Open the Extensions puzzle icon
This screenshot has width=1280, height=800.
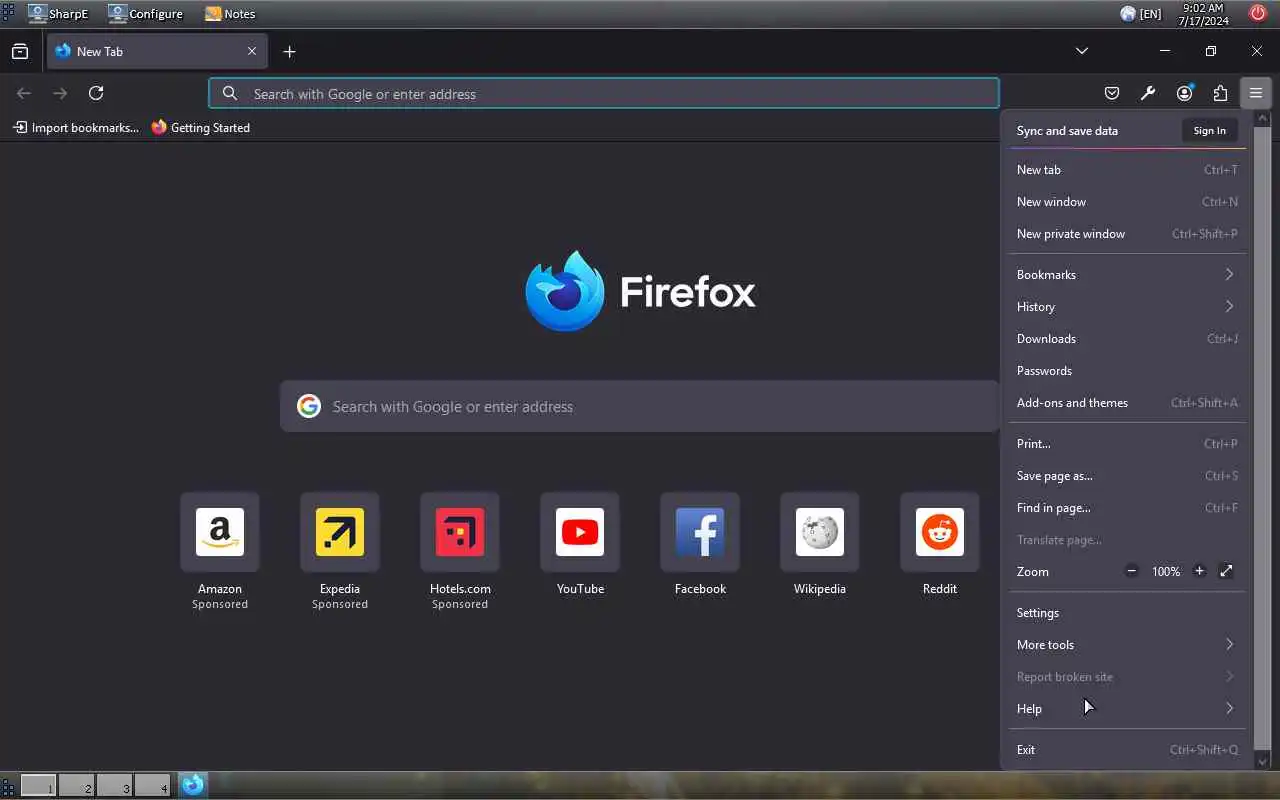pos(1220,93)
